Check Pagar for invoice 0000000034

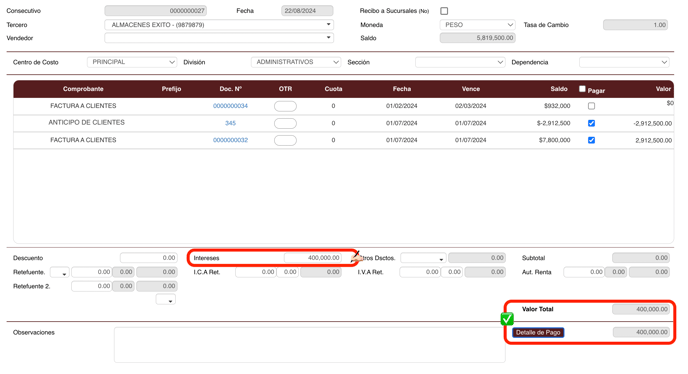tap(591, 106)
